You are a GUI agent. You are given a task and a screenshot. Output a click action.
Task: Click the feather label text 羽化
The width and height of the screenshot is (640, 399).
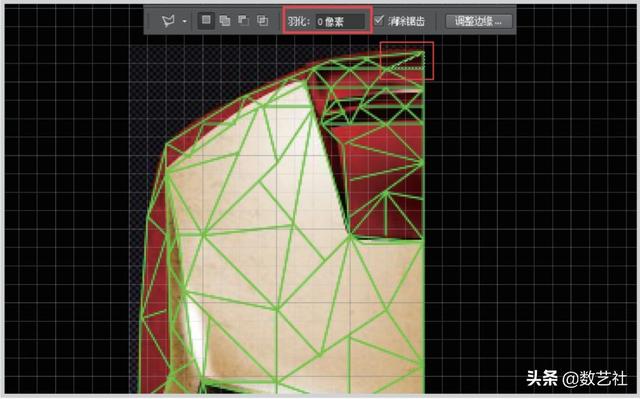click(298, 21)
